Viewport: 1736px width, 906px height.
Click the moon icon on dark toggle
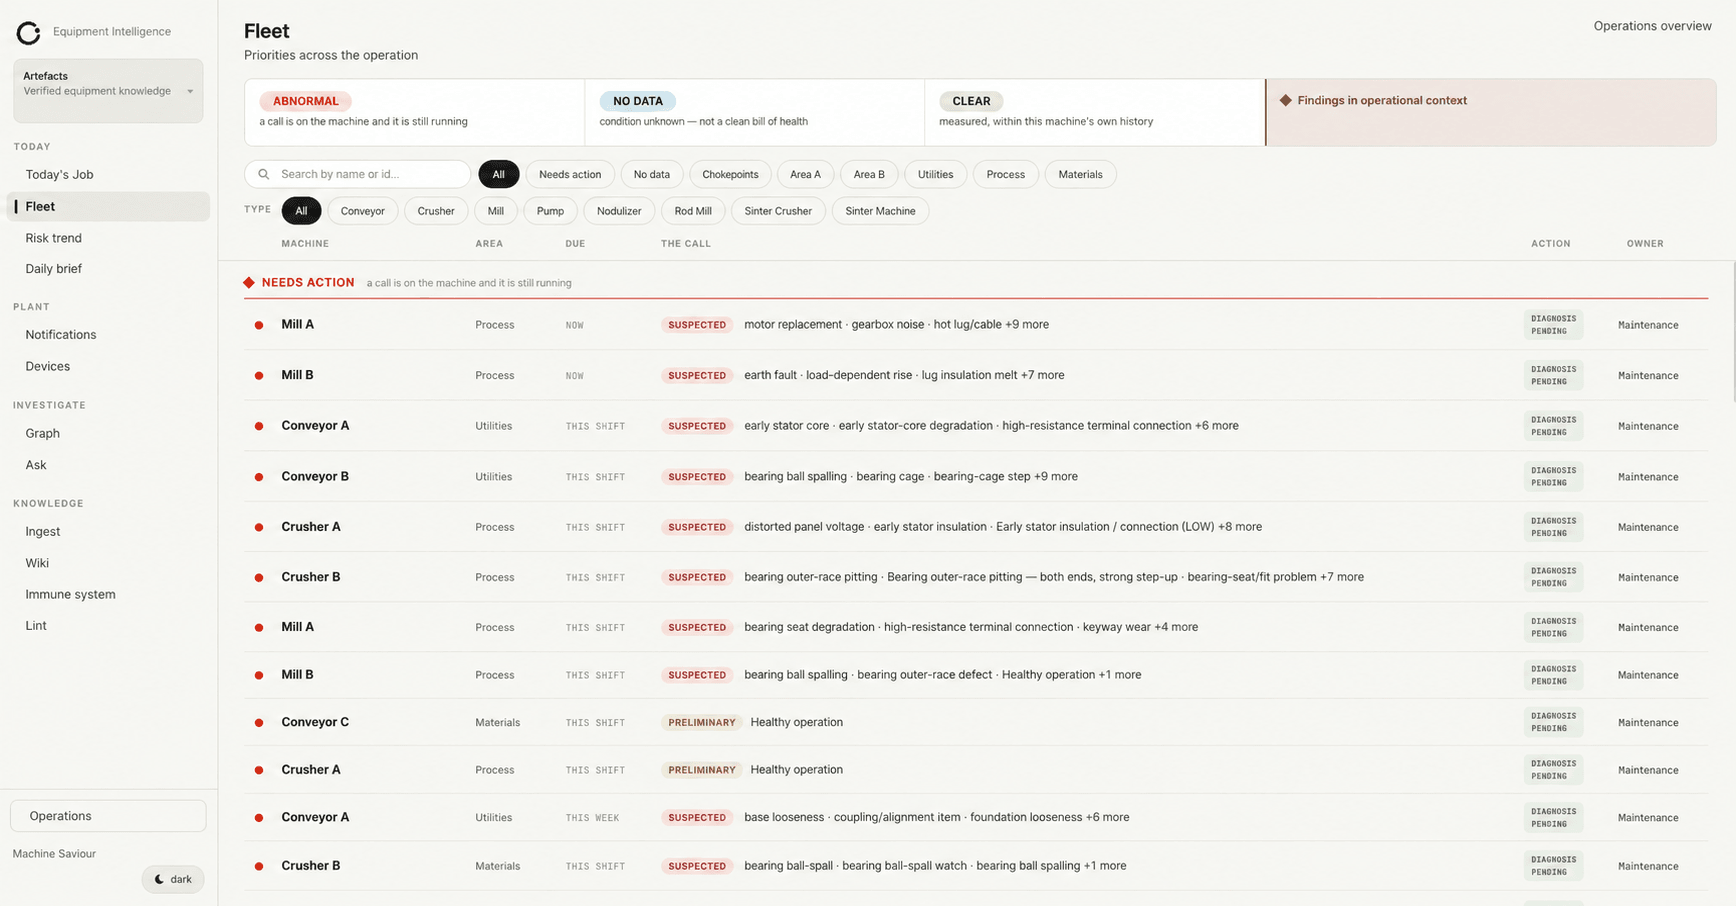[x=159, y=880]
